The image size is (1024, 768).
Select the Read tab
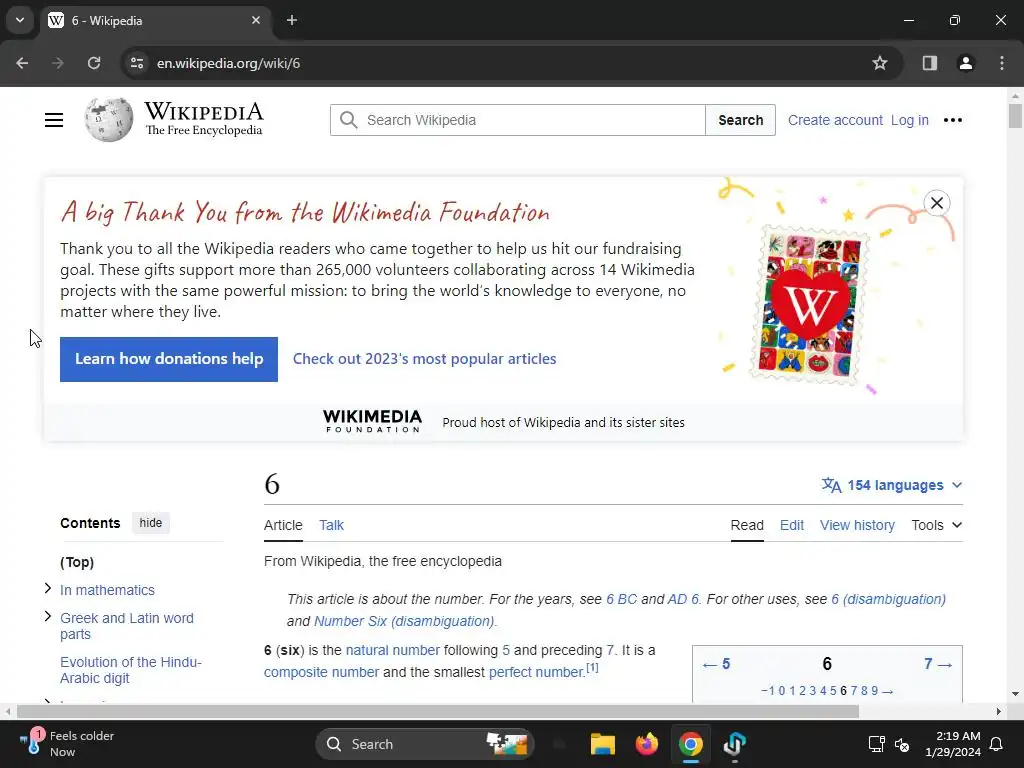pyautogui.click(x=747, y=525)
